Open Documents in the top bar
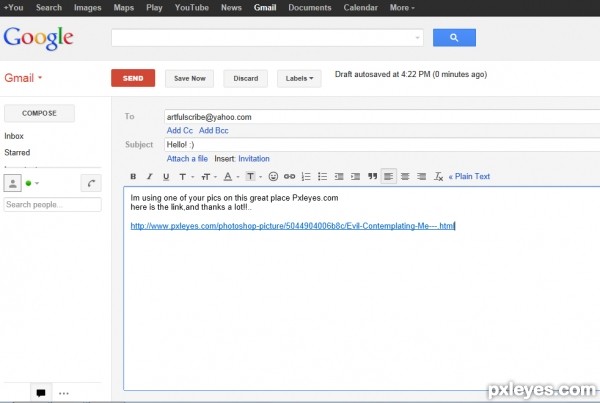This screenshot has width=600, height=403. point(310,8)
